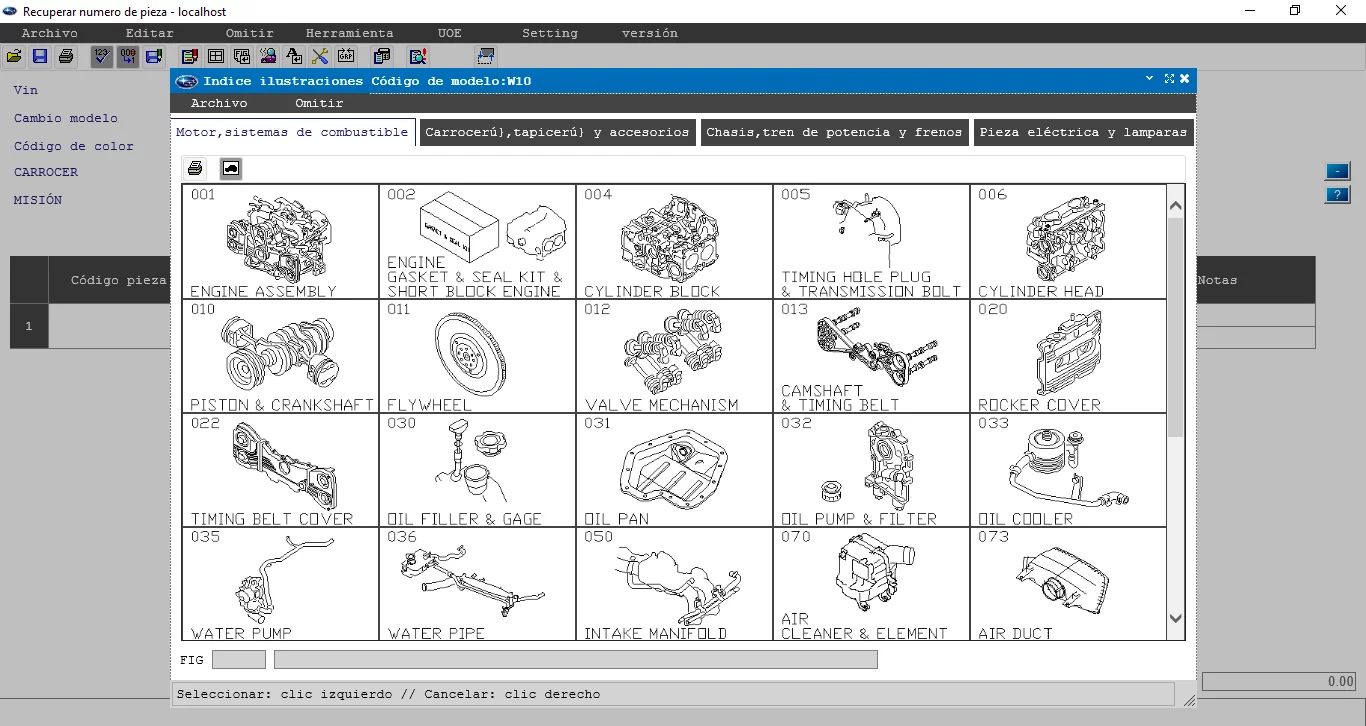Click the scroll up arrow of the illustration list
This screenshot has width=1366, height=726.
pos(1175,206)
